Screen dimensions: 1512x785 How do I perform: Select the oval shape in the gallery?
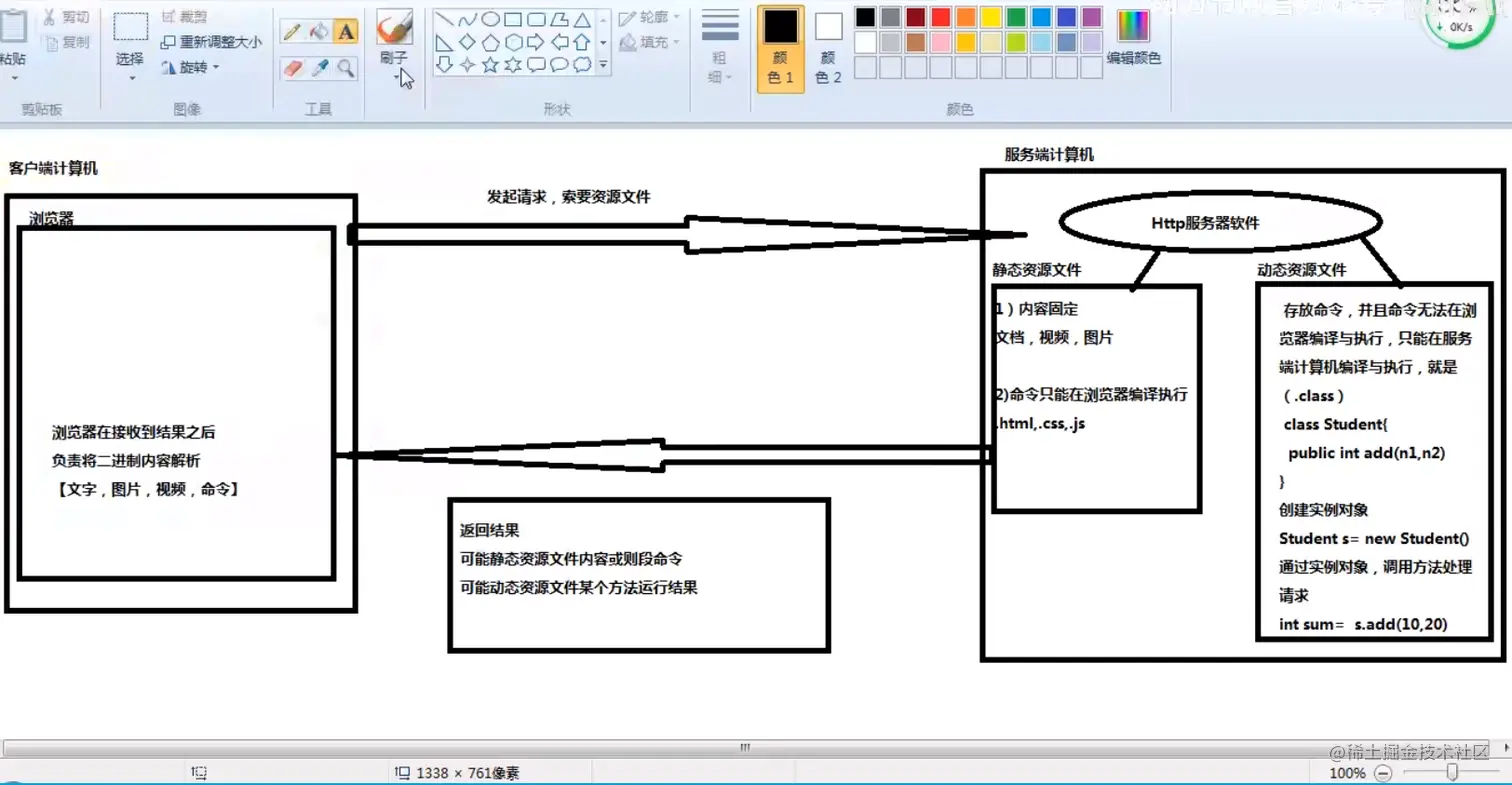coord(491,20)
